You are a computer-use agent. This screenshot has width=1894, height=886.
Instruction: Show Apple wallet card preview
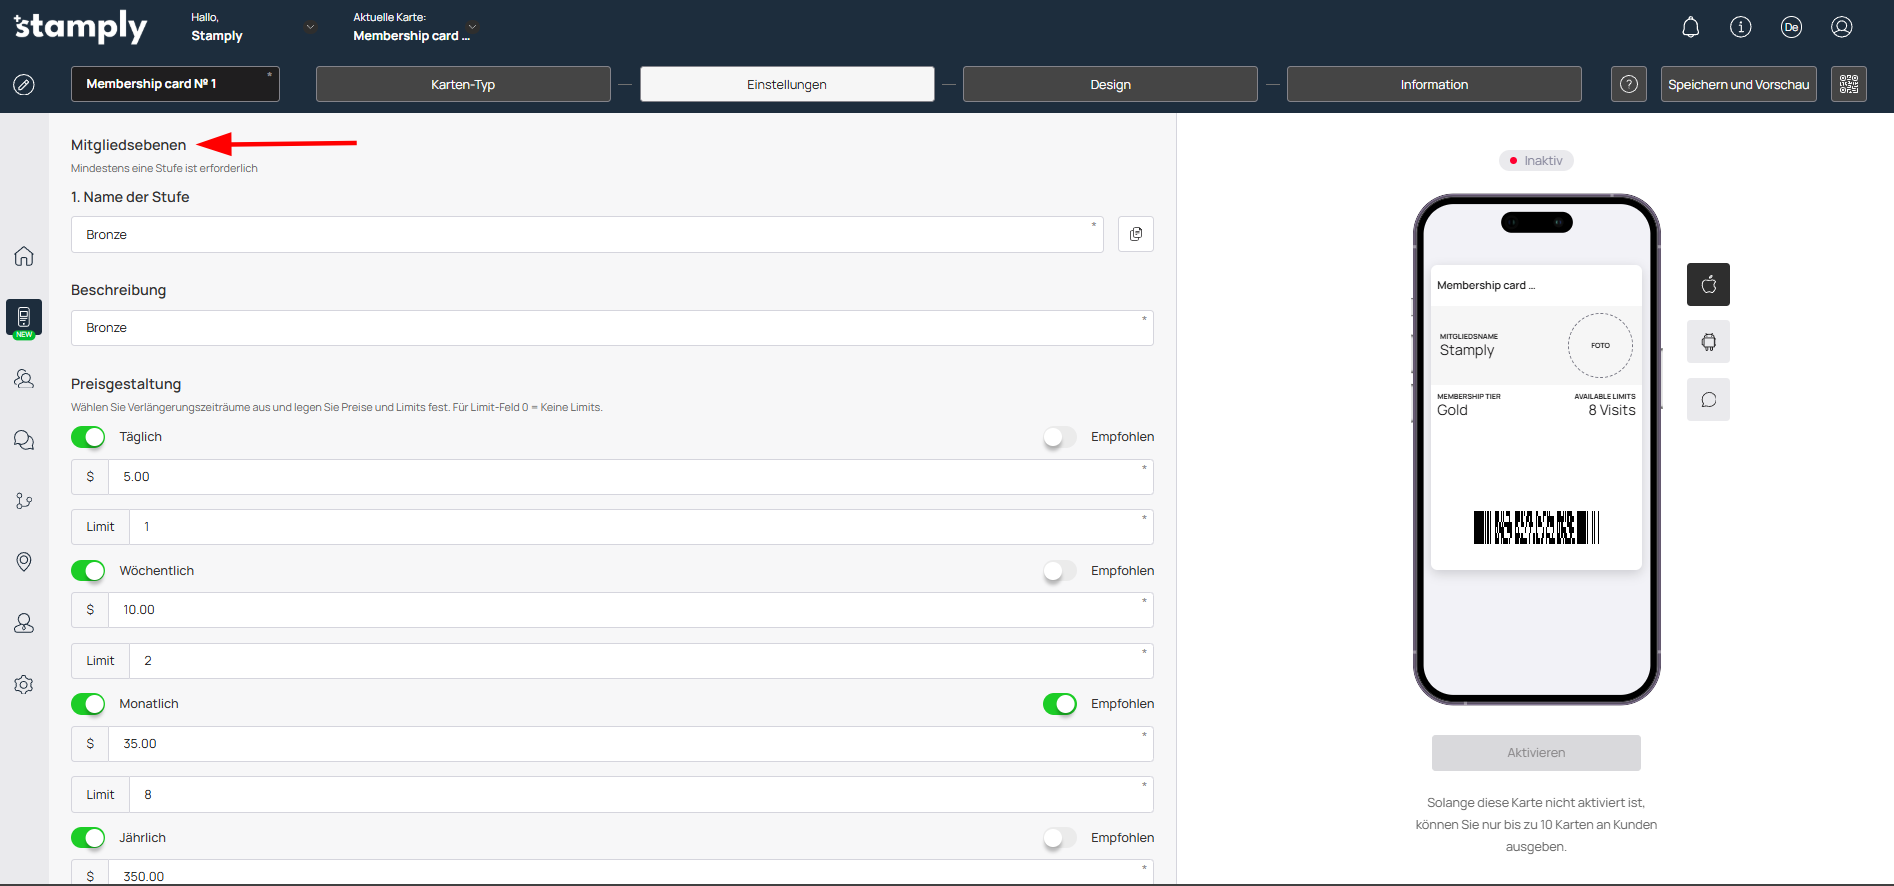[x=1708, y=284]
